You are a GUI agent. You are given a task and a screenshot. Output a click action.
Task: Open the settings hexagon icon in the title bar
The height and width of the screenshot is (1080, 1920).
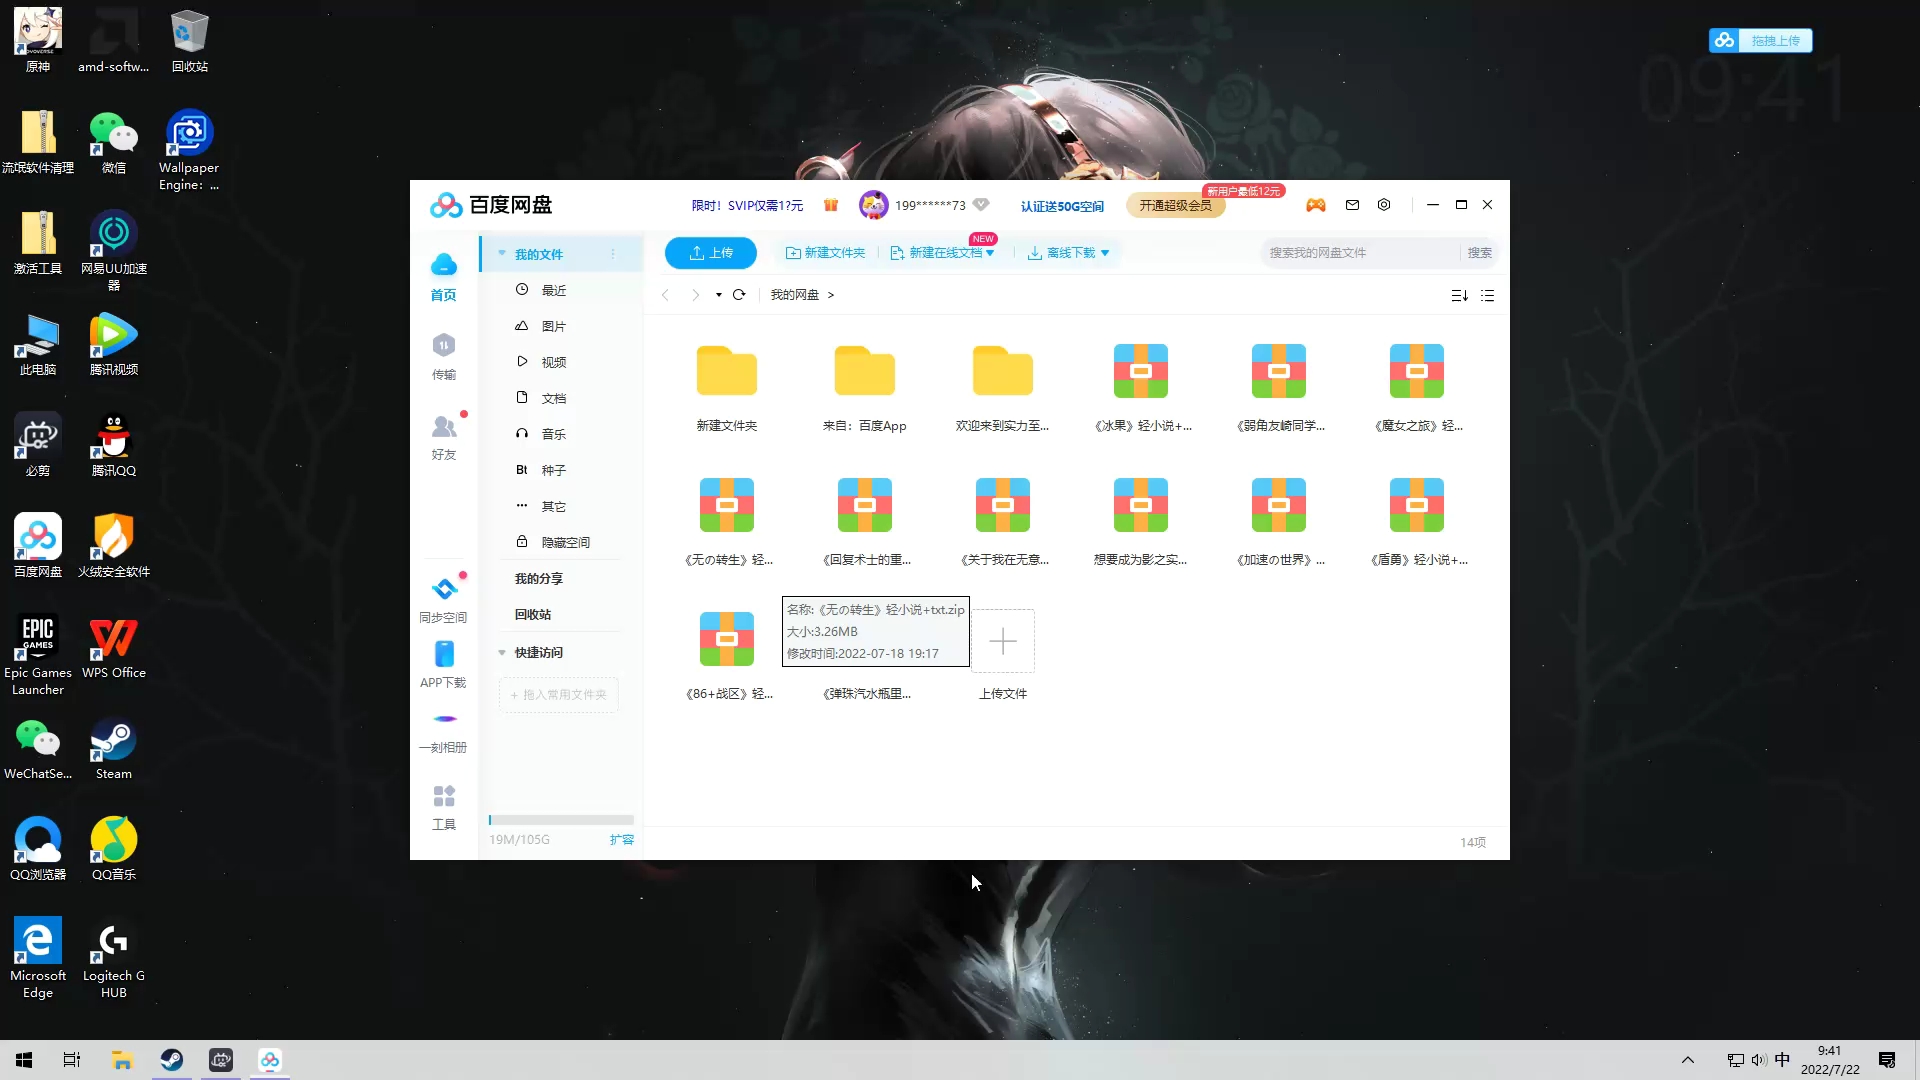tap(1384, 205)
